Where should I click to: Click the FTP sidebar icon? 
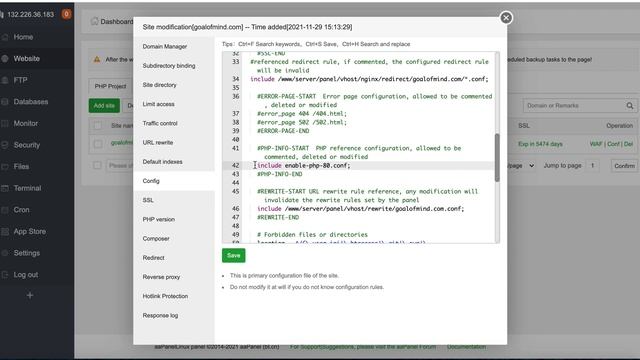coord(5,80)
